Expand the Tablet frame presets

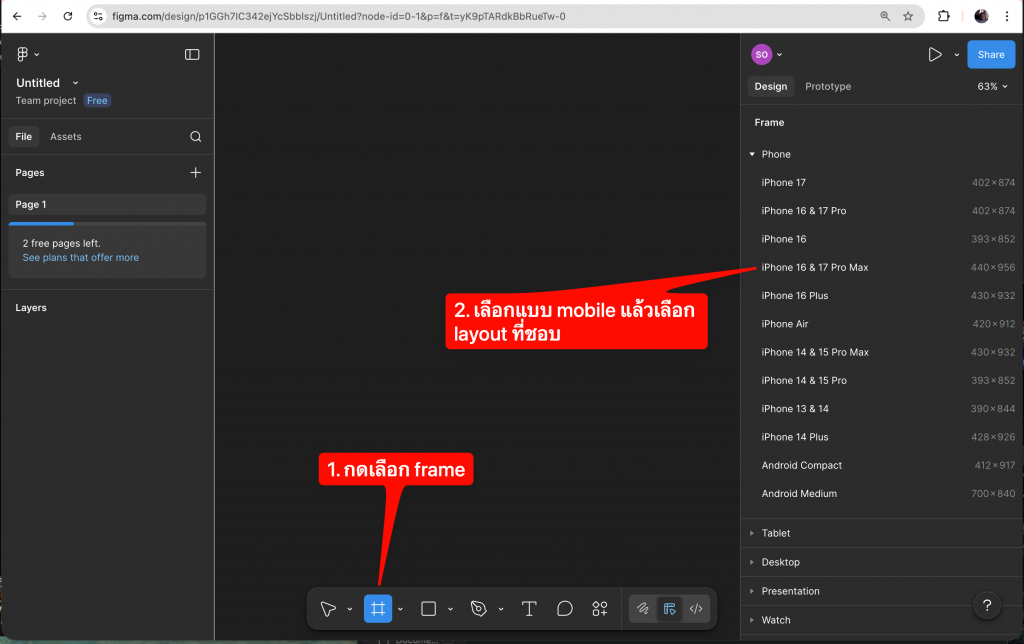click(x=775, y=534)
